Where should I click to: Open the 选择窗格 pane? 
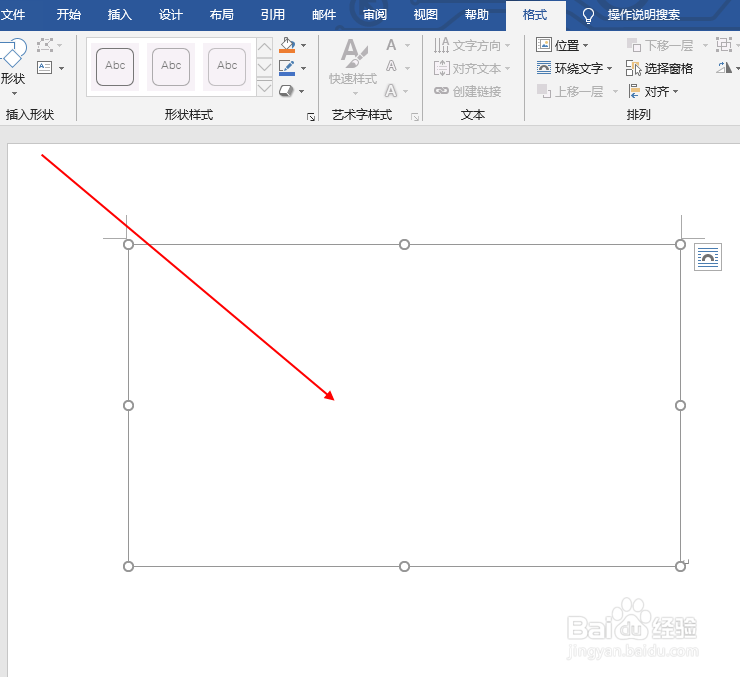tap(659, 68)
